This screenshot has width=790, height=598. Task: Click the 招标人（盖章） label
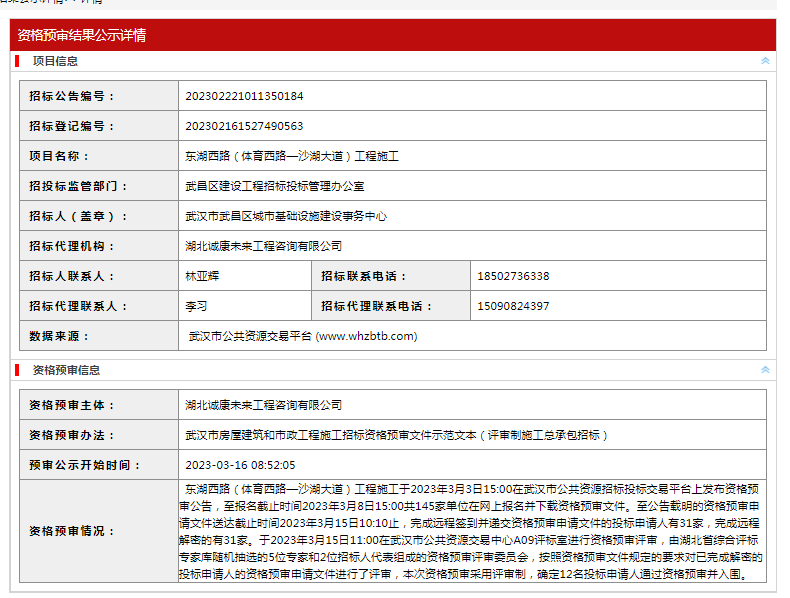tap(79, 216)
